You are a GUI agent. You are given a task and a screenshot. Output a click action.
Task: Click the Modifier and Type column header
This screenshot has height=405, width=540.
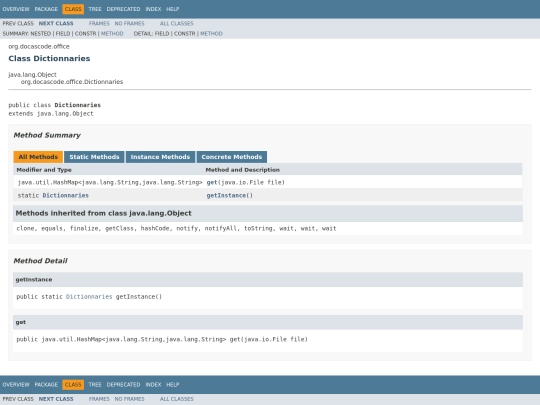[44, 170]
